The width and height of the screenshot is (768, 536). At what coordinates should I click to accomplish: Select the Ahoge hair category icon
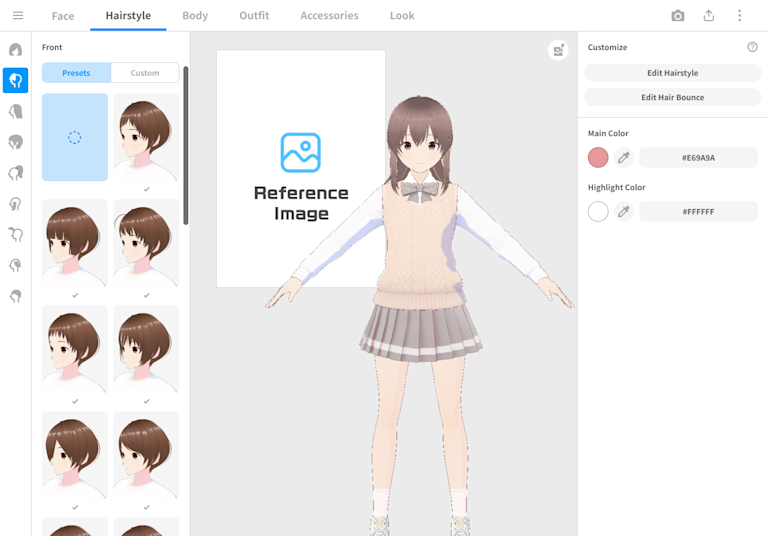[16, 235]
